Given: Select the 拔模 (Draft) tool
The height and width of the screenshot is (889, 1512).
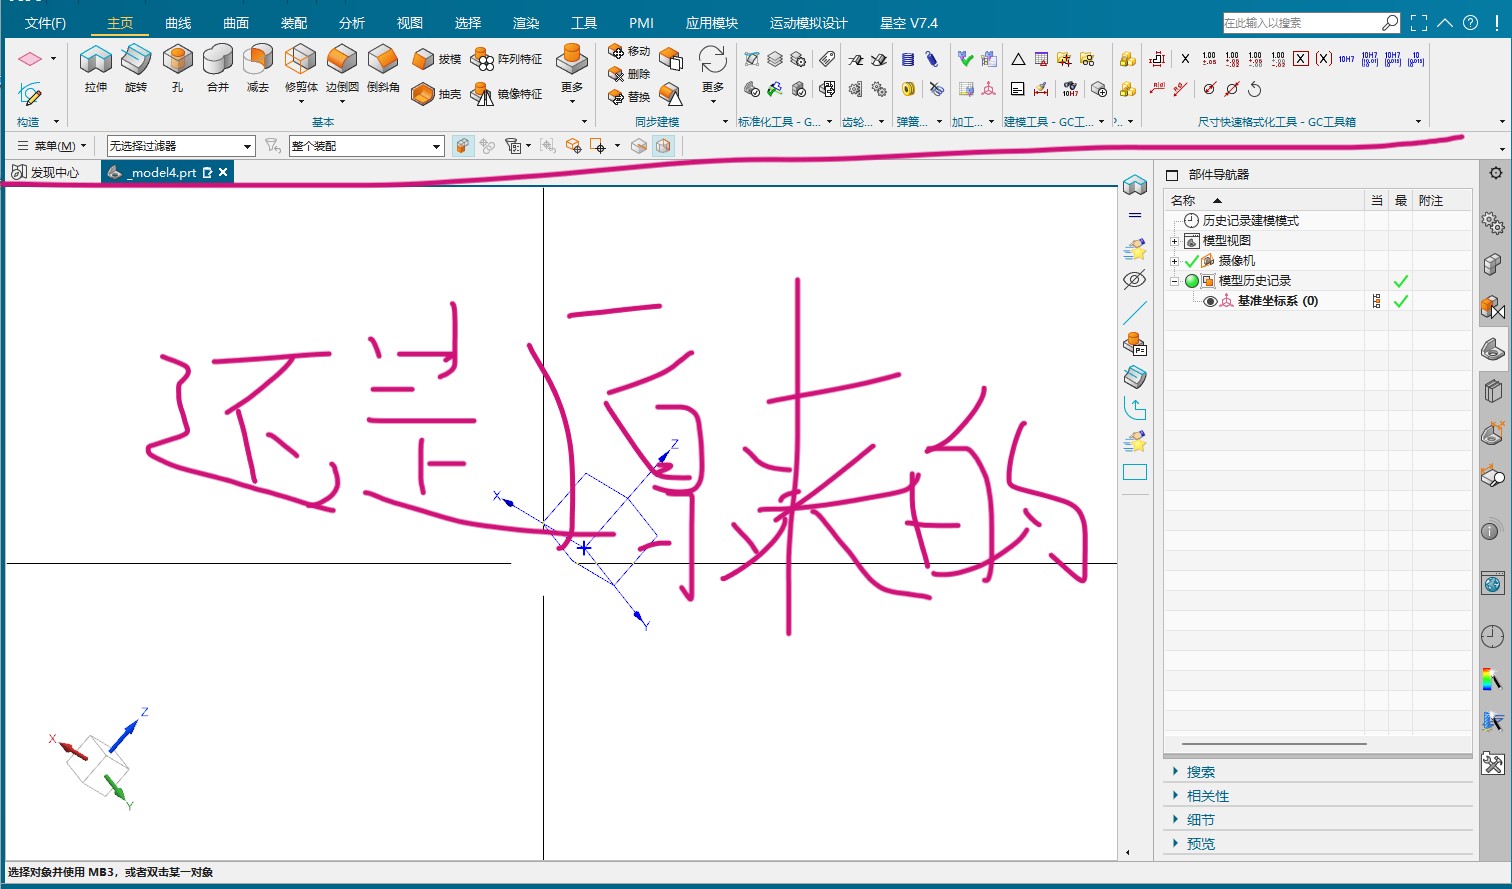Looking at the screenshot, I should (437, 59).
